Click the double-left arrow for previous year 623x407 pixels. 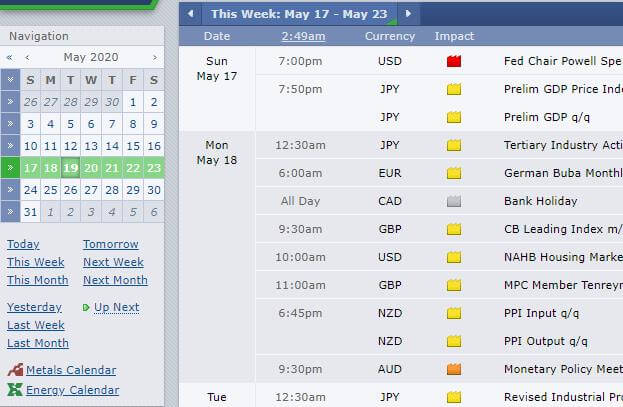point(10,57)
